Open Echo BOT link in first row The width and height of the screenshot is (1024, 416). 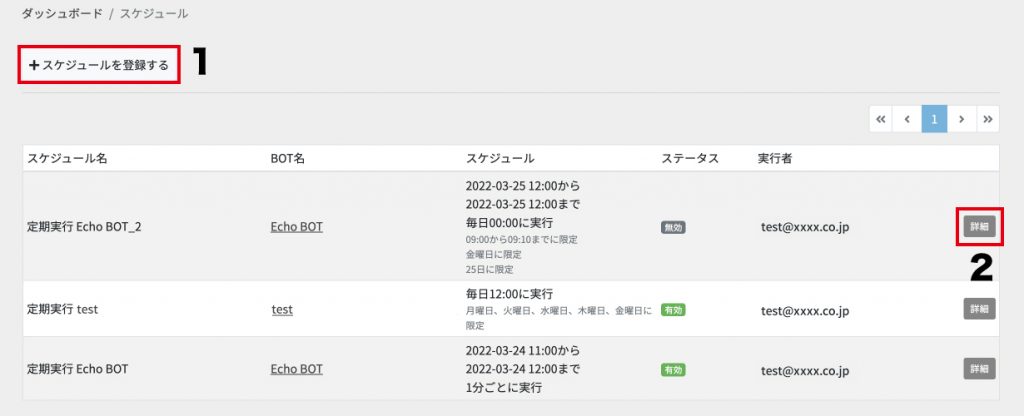coord(296,227)
